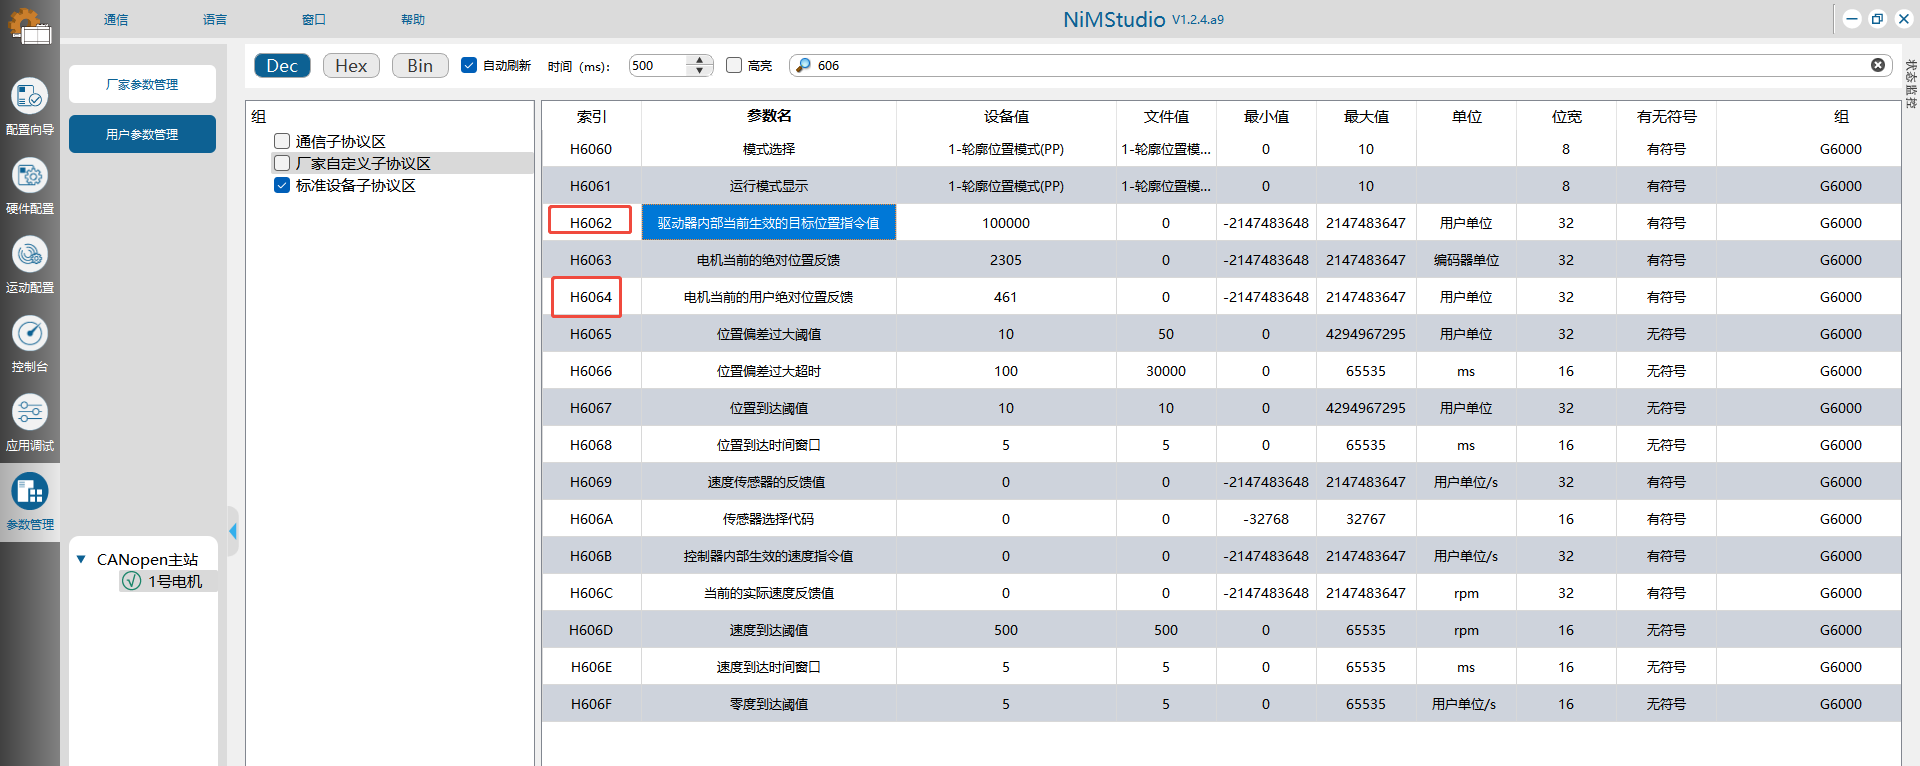Open the 帮助 help menu

pos(413,19)
